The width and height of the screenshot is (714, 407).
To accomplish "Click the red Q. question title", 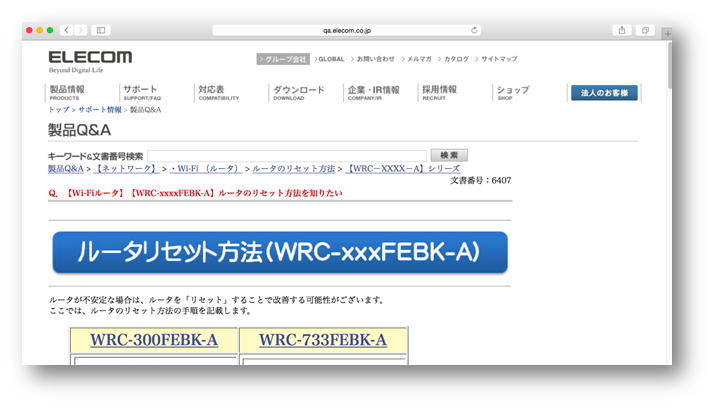I will pos(195,193).
